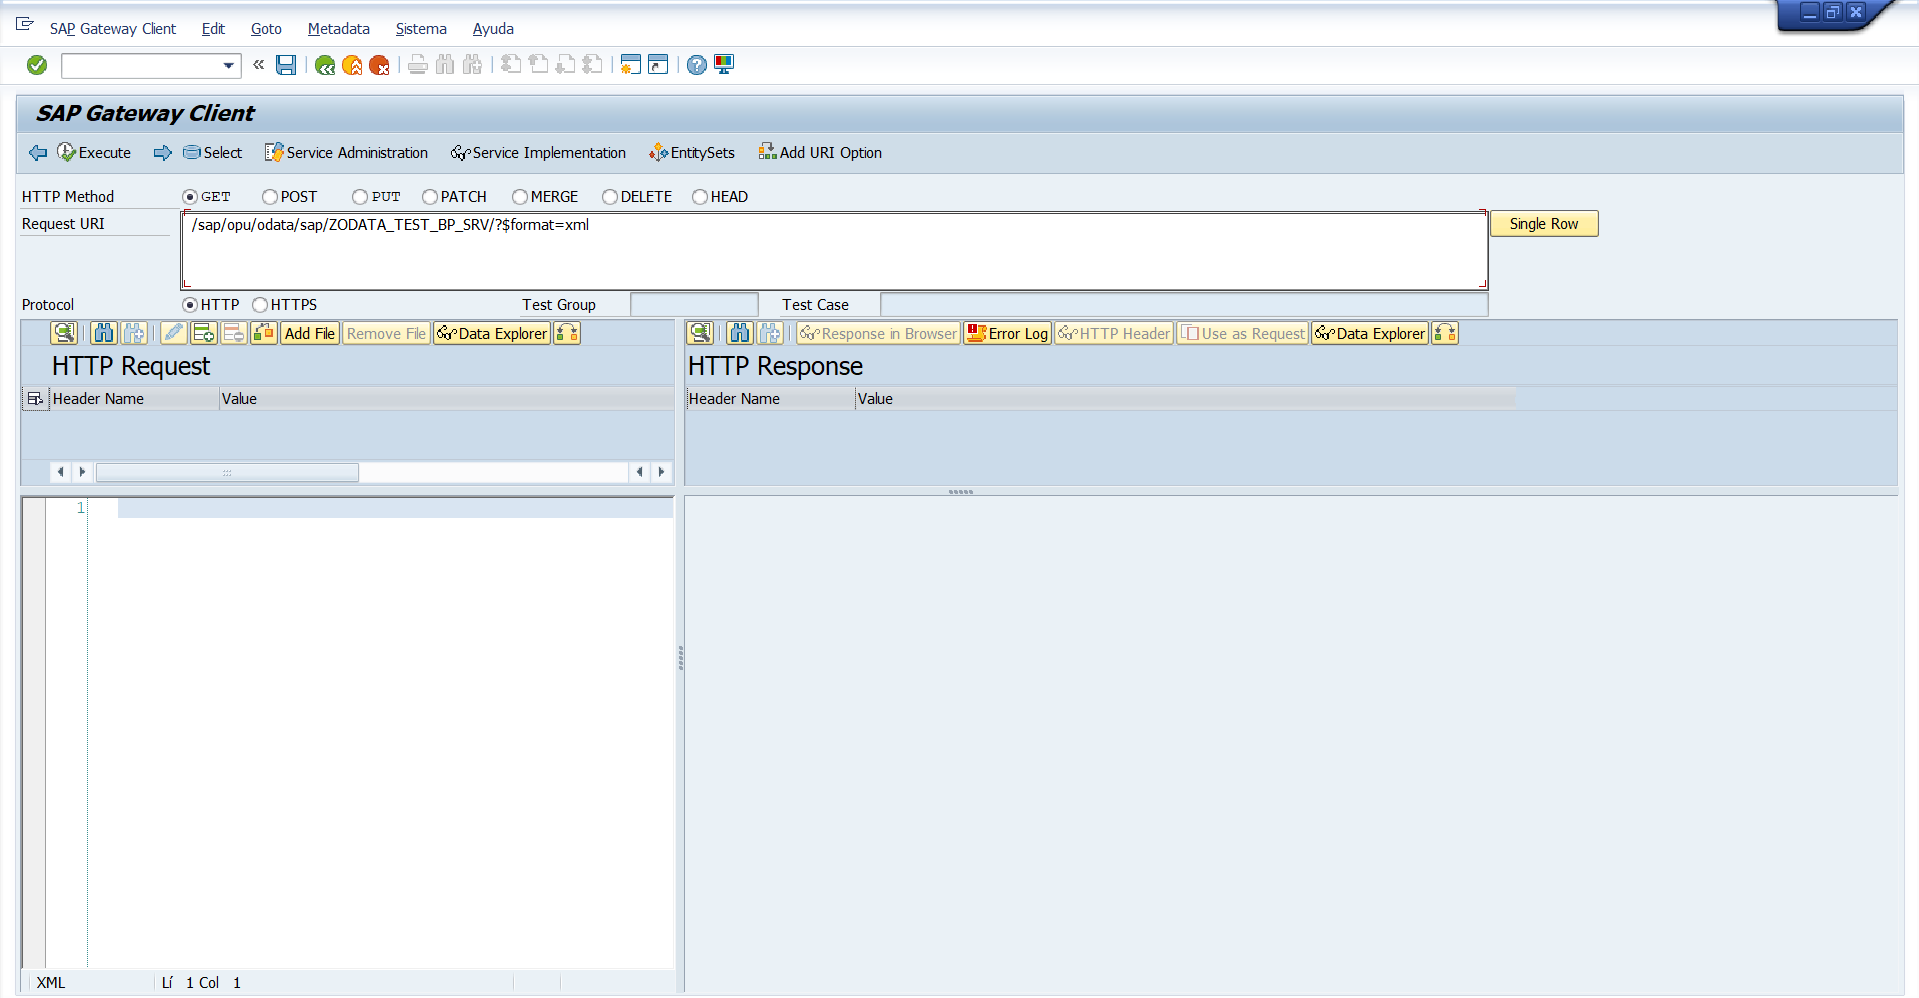Expand the toolbar with double chevron
Image resolution: width=1919 pixels, height=998 pixels.
259,65
